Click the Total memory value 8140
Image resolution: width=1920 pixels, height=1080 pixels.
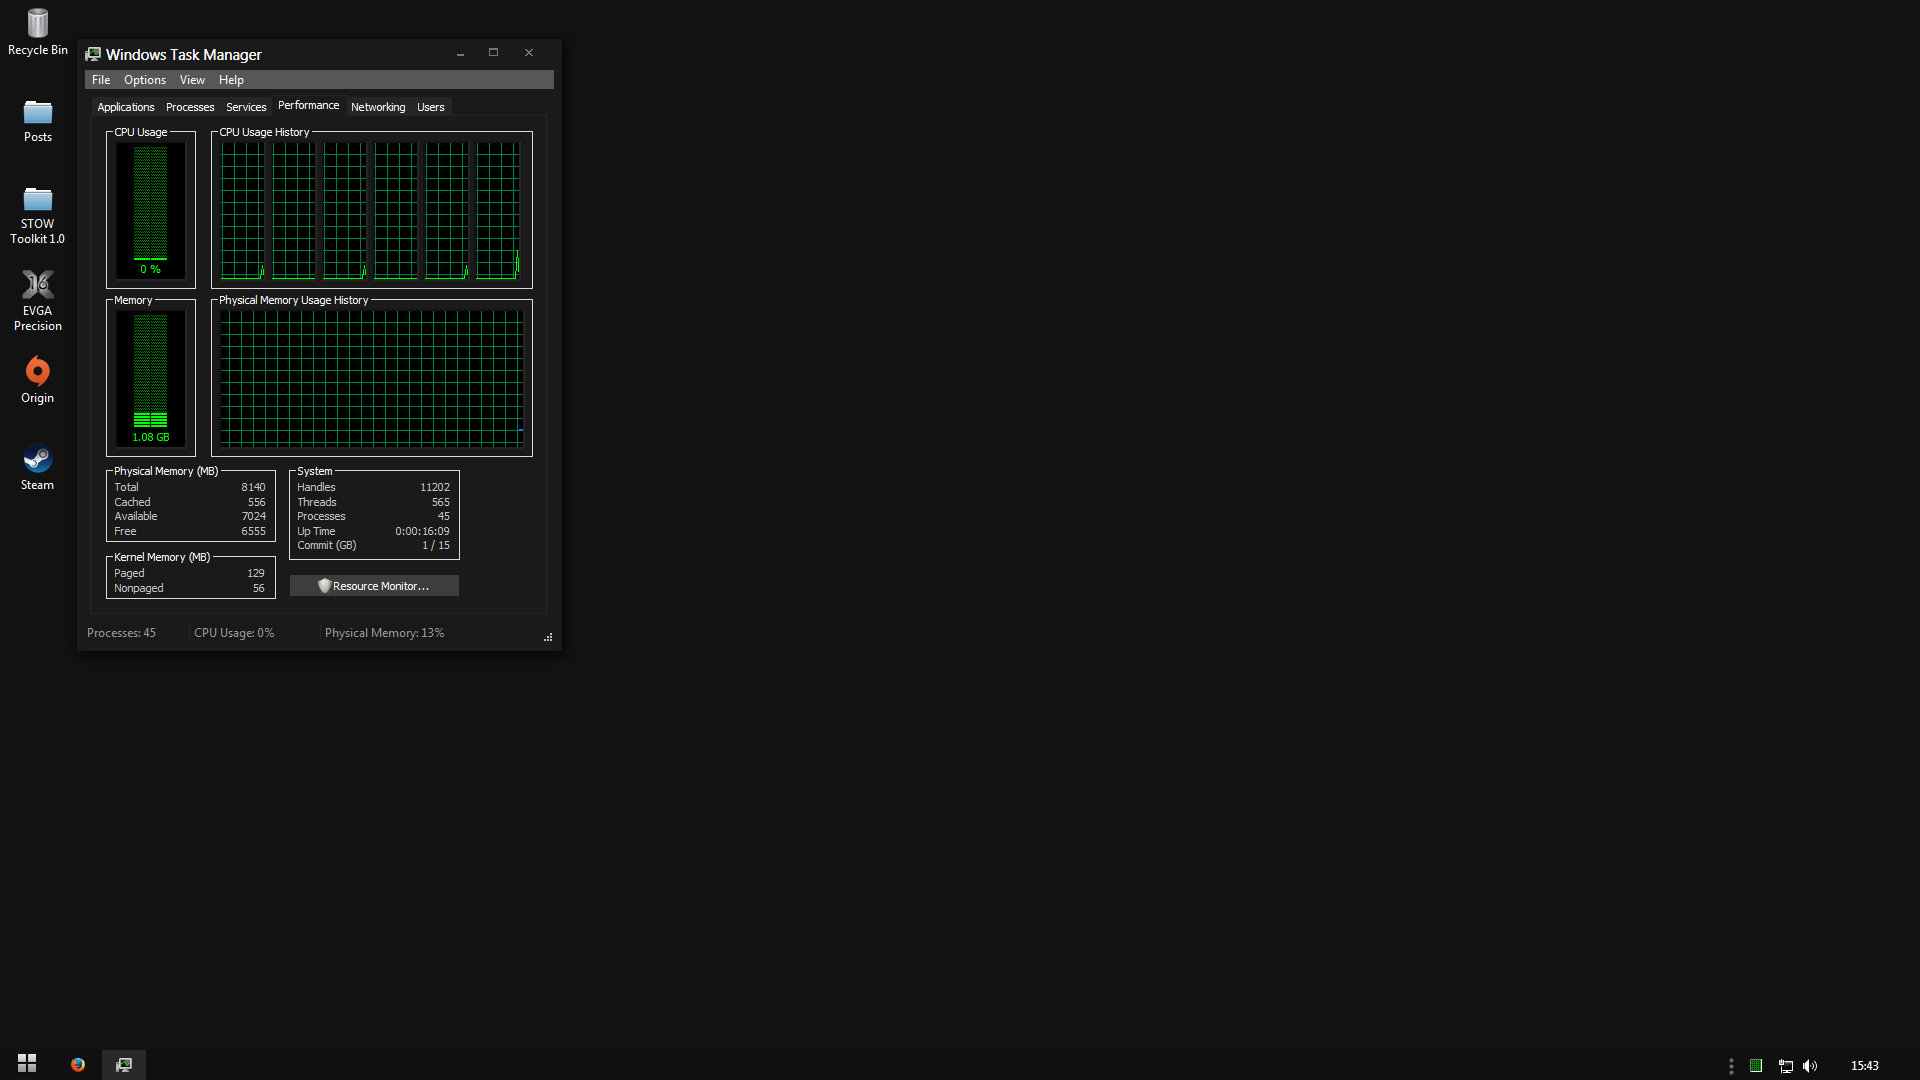(x=253, y=488)
